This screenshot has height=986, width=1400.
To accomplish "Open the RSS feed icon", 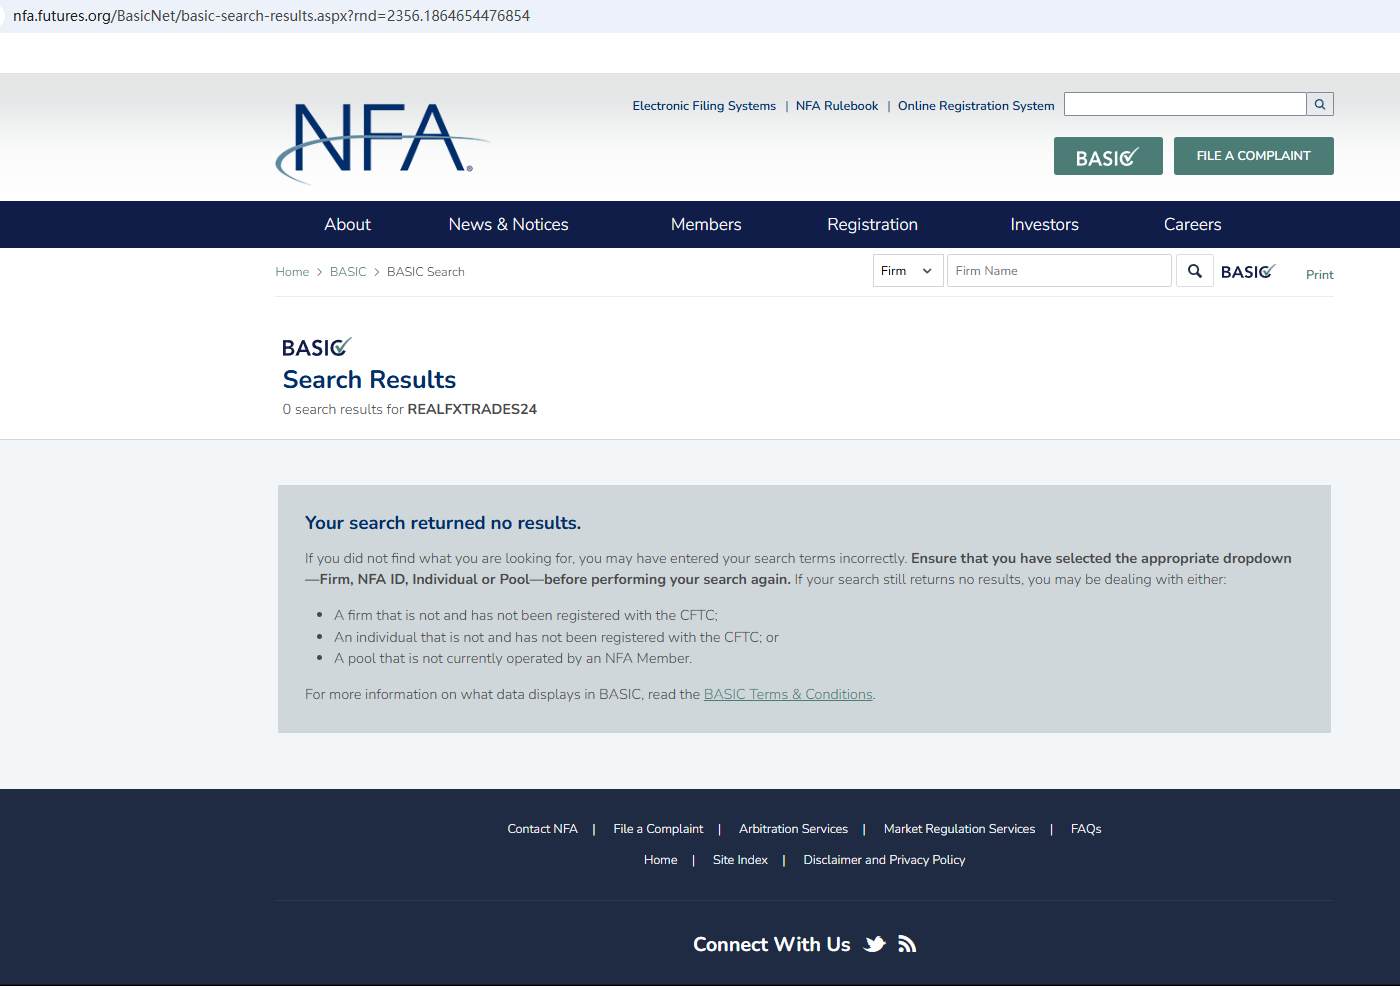I will pos(907,944).
